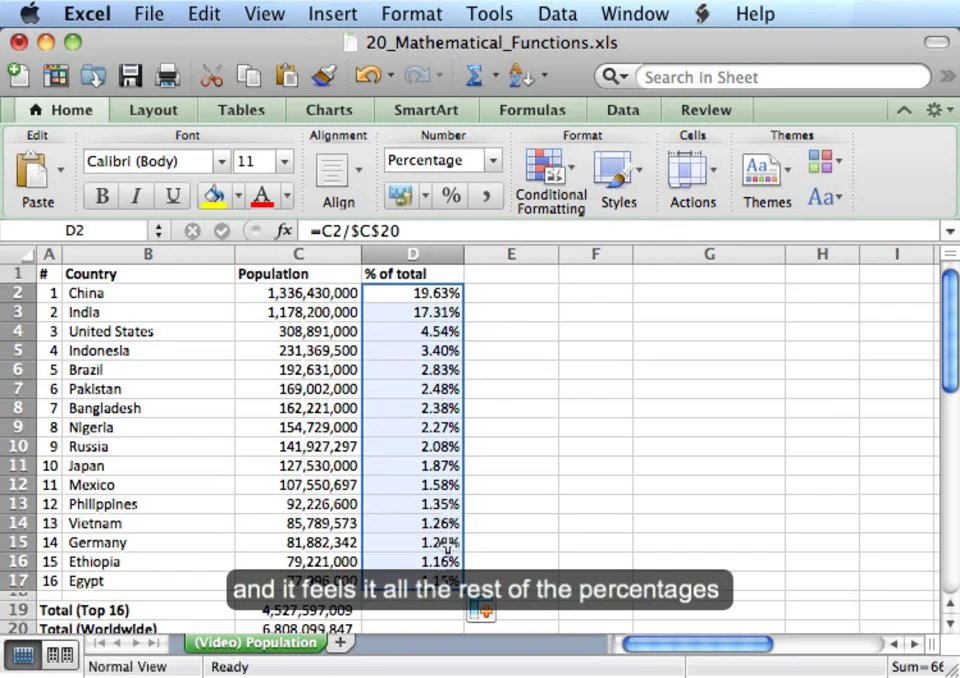960x678 pixels.
Task: Collapse the ribbon with the caret
Action: click(904, 110)
